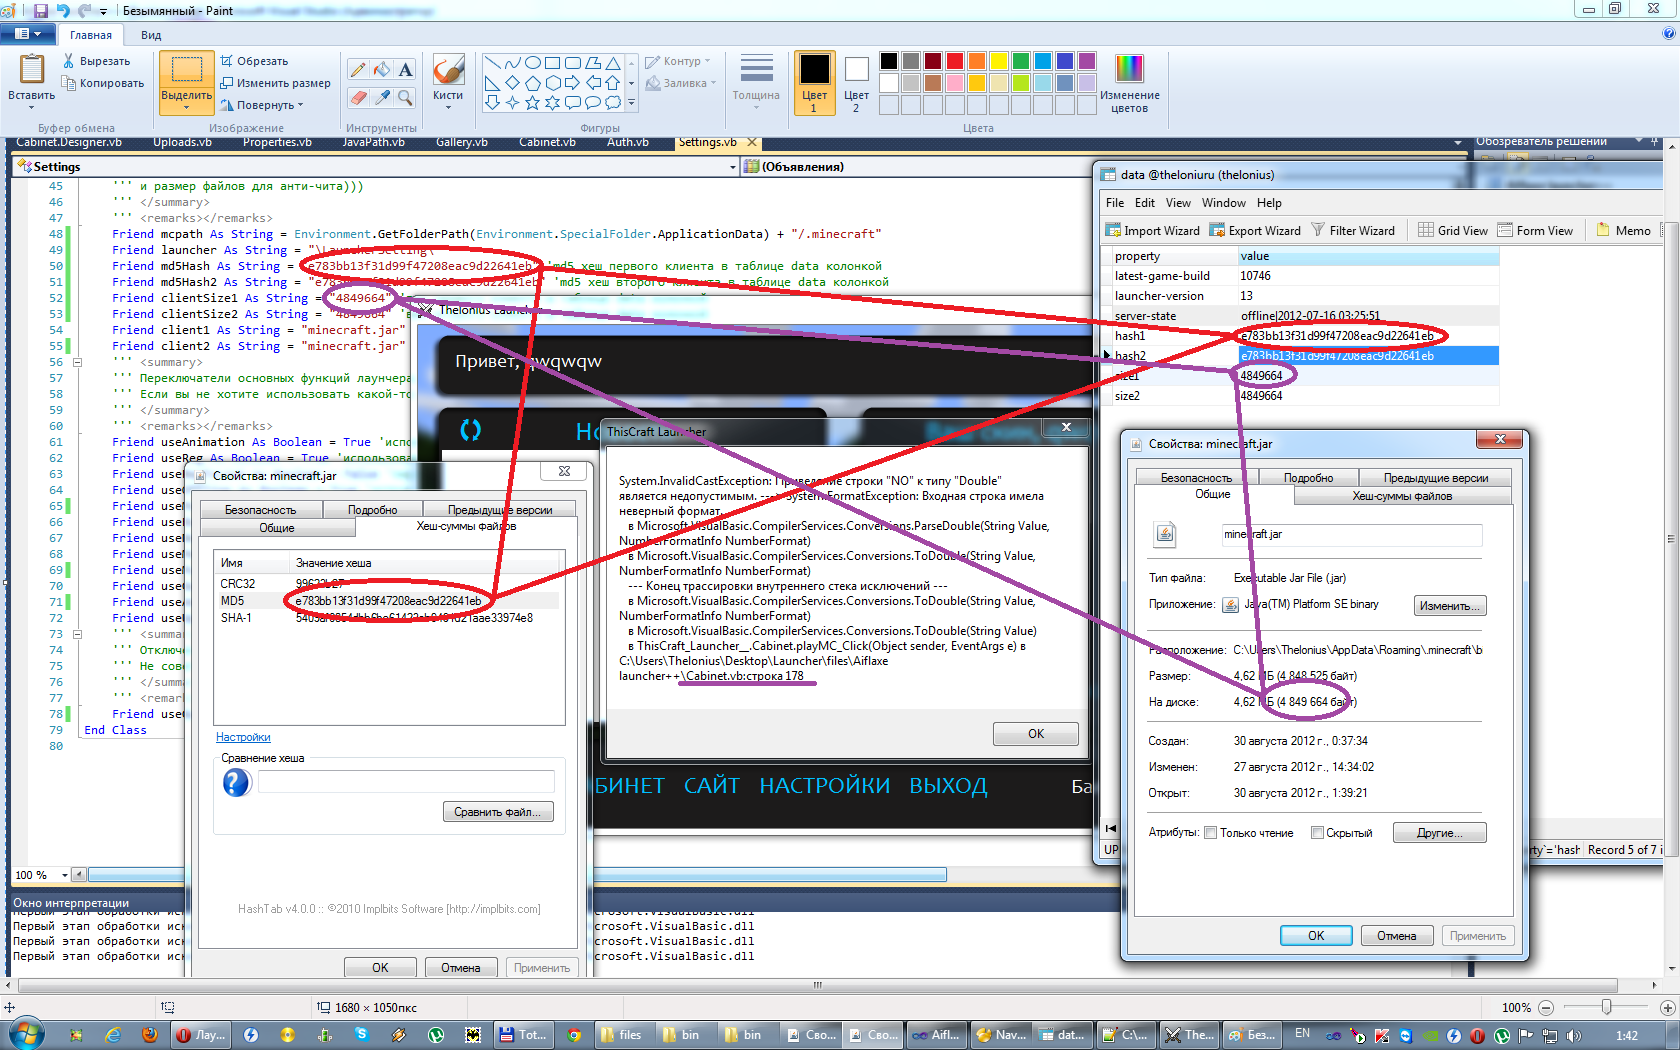
Task: Open the Edit menu in the data @theloniuru window
Action: tap(1144, 203)
